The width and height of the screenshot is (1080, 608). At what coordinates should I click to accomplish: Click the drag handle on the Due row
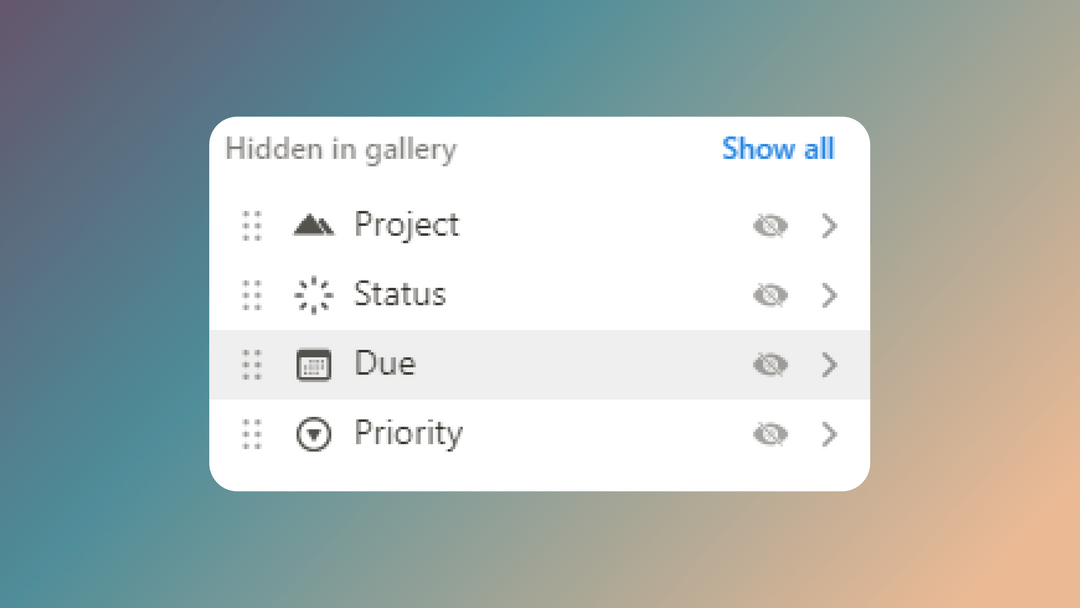pyautogui.click(x=251, y=365)
